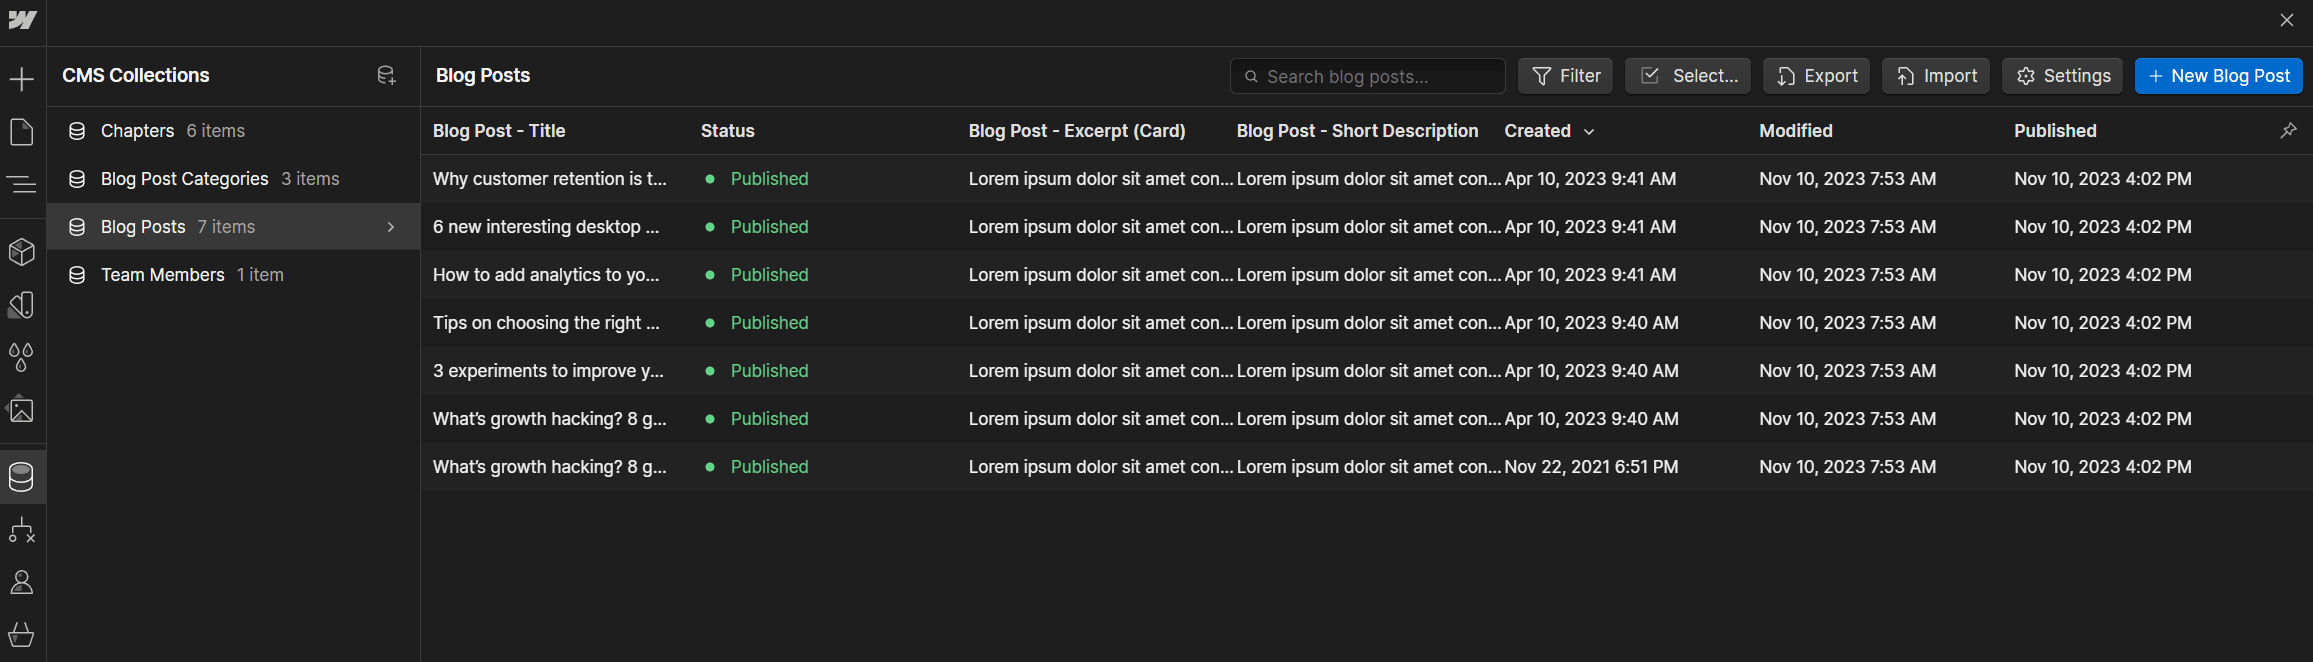Open the Pages panel icon
This screenshot has width=2313, height=662.
(x=22, y=132)
